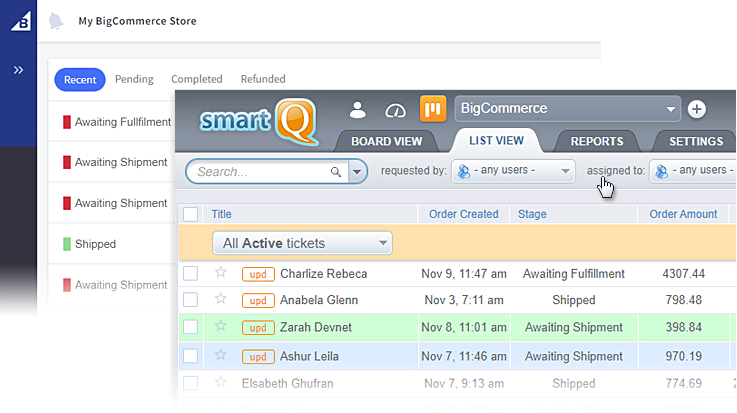Open user profile person icon
737x413 pixels.
(x=358, y=110)
